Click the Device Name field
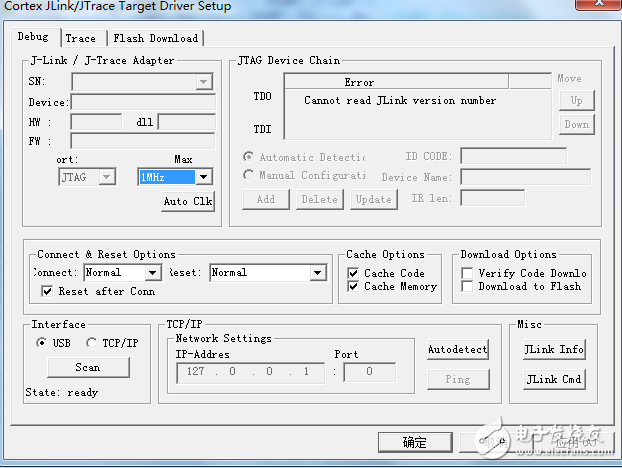Viewport: 622px width, 468px height. pos(525,176)
